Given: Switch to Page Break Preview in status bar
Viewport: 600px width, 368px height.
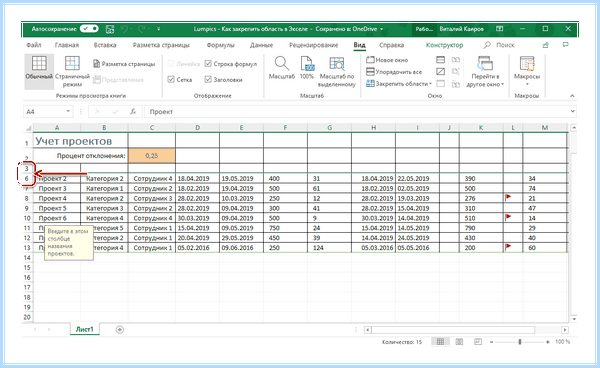Looking at the screenshot, I should tap(478, 342).
